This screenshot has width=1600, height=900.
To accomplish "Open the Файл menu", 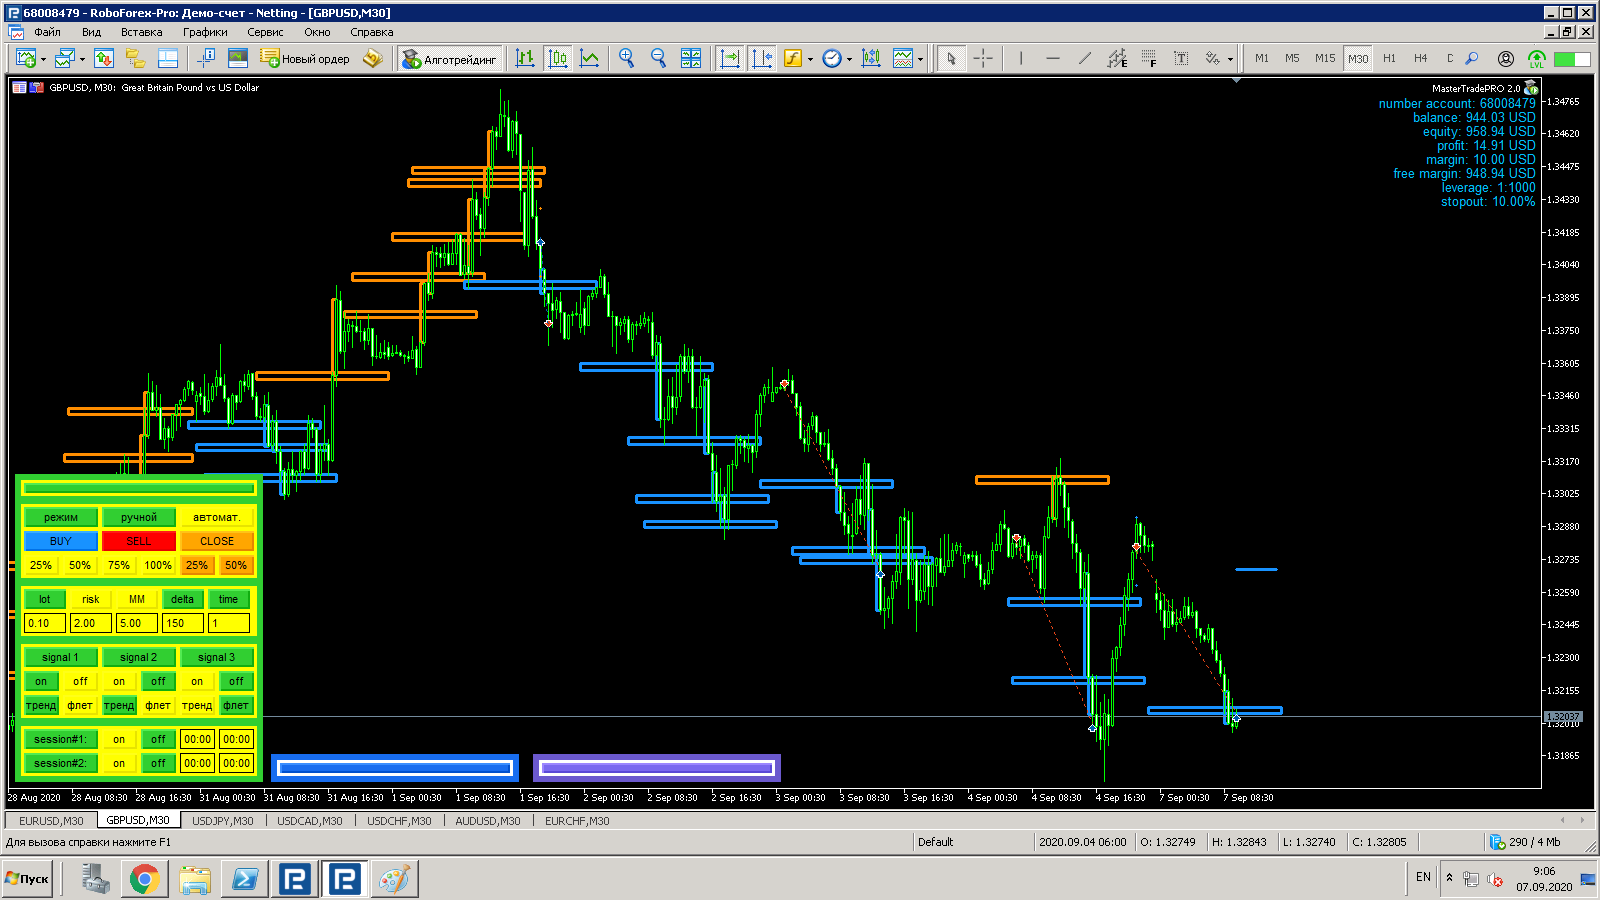I will pos(47,32).
